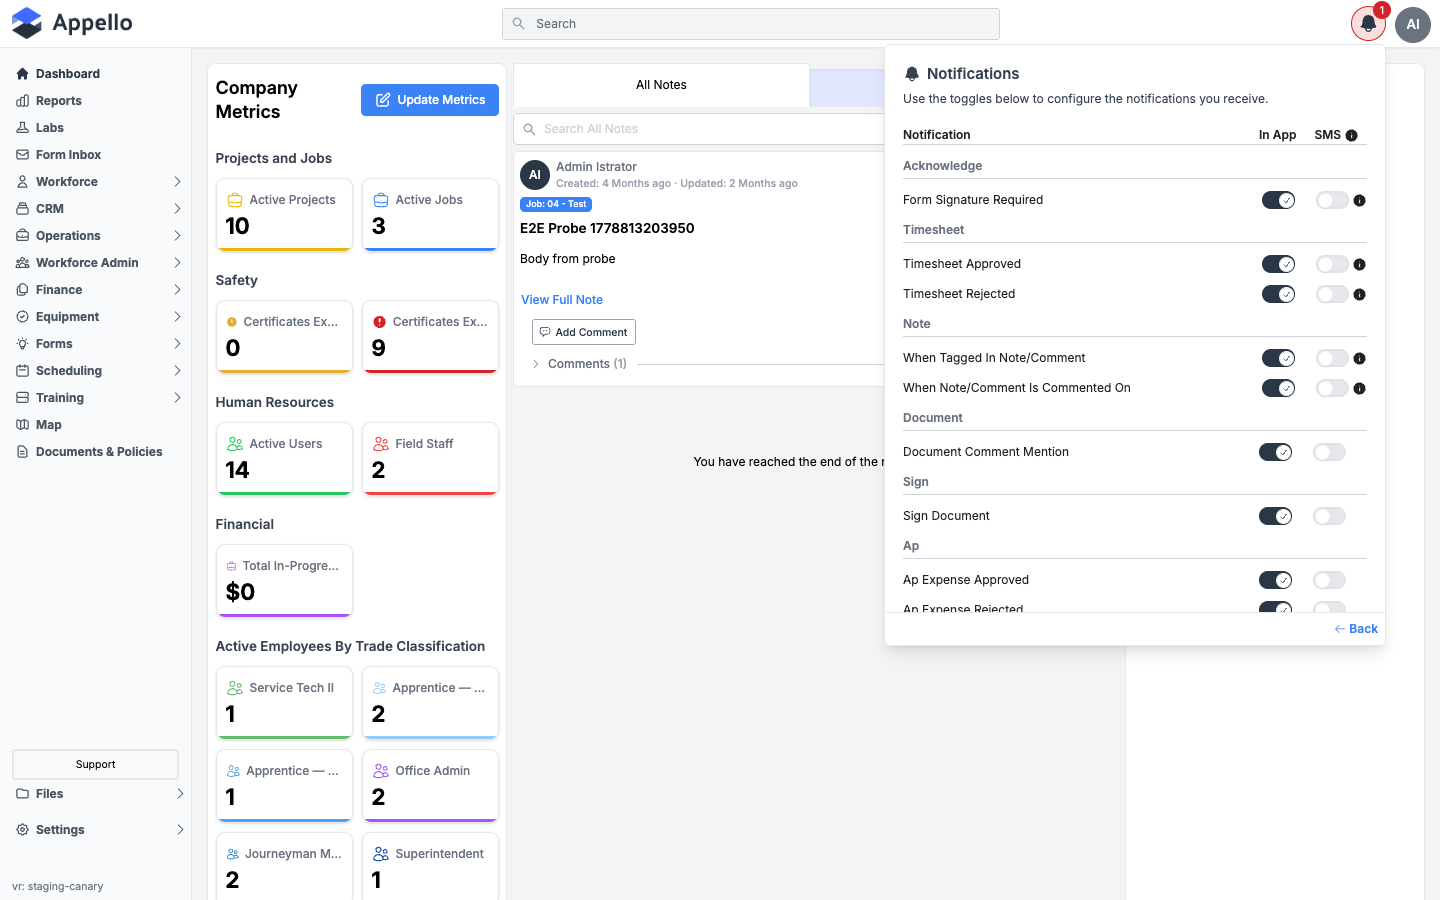The image size is (1440, 900).
Task: Click the Add Comment button
Action: [x=584, y=332]
